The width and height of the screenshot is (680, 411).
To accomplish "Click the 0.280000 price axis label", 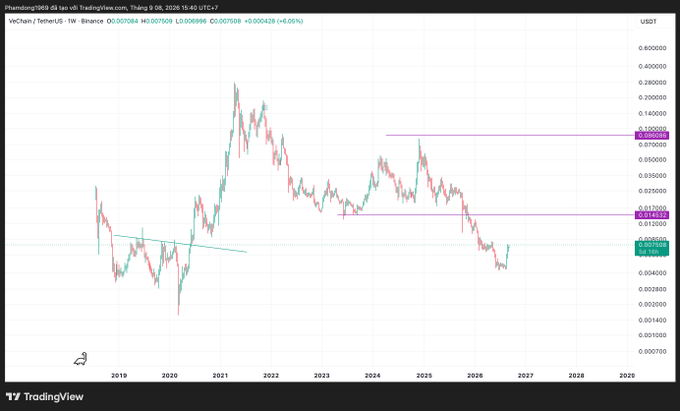I will coord(652,82).
